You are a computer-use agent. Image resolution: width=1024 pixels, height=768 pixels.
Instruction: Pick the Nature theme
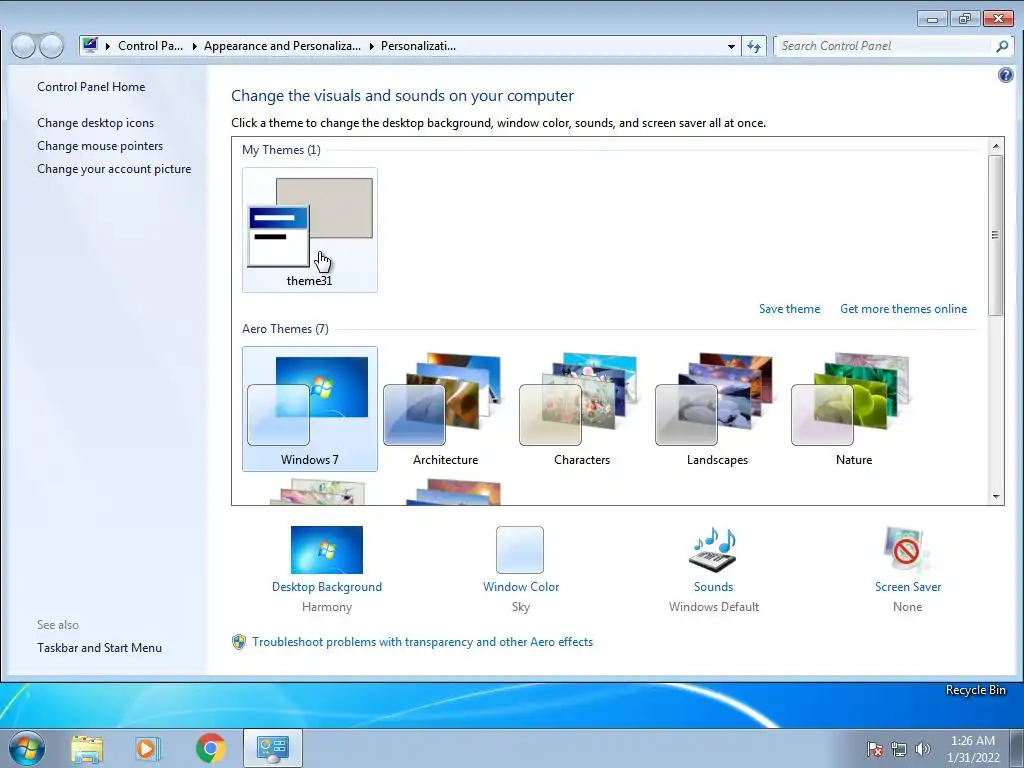pos(853,408)
